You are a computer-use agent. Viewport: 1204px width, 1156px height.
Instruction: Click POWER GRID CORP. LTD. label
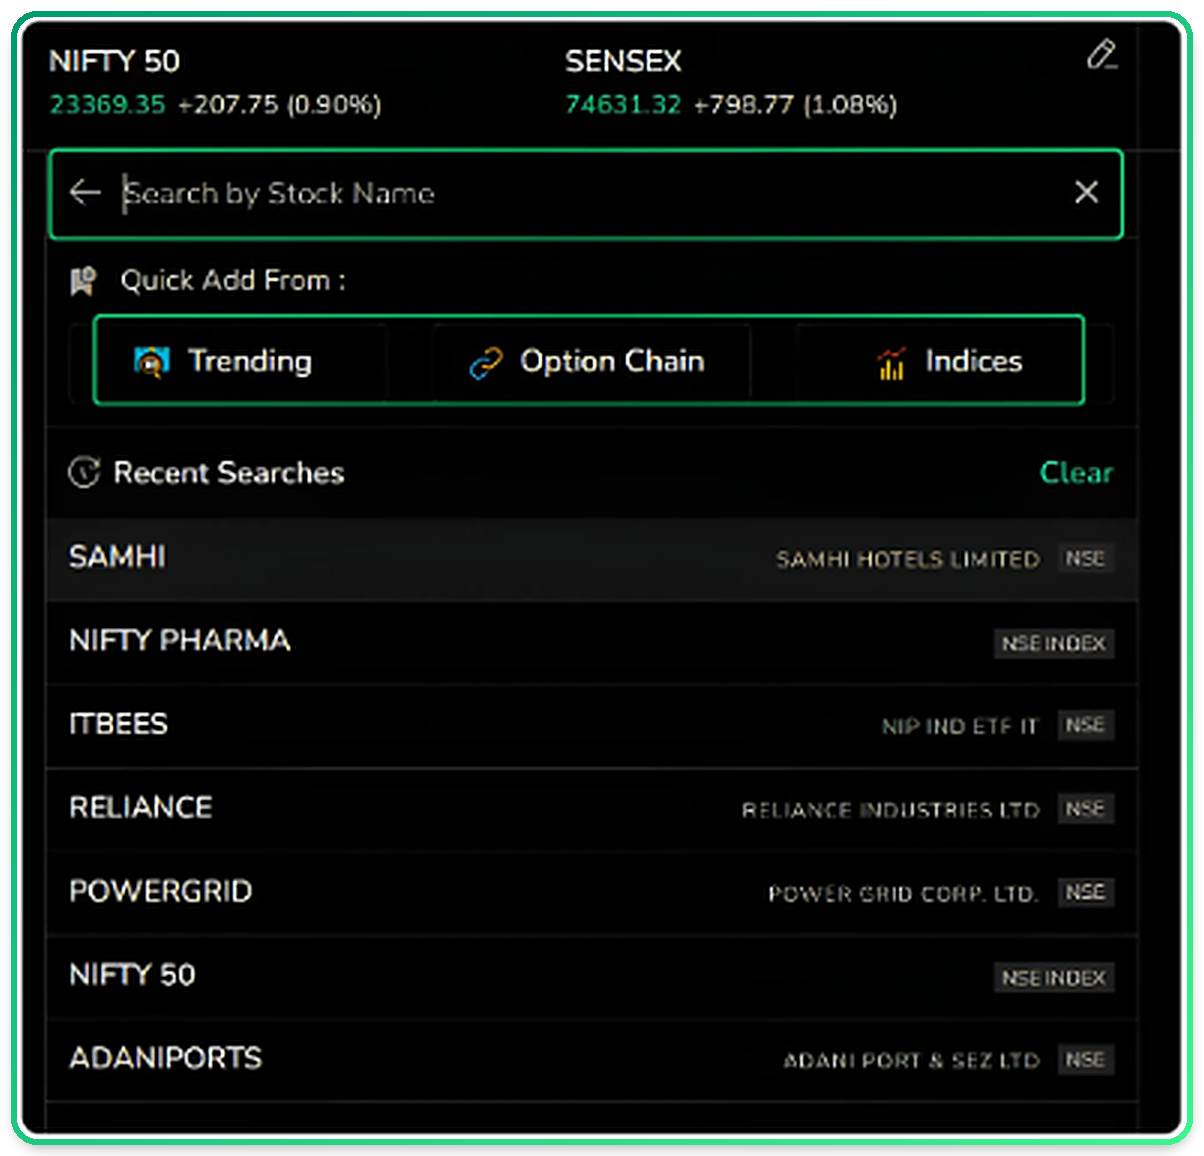903,893
